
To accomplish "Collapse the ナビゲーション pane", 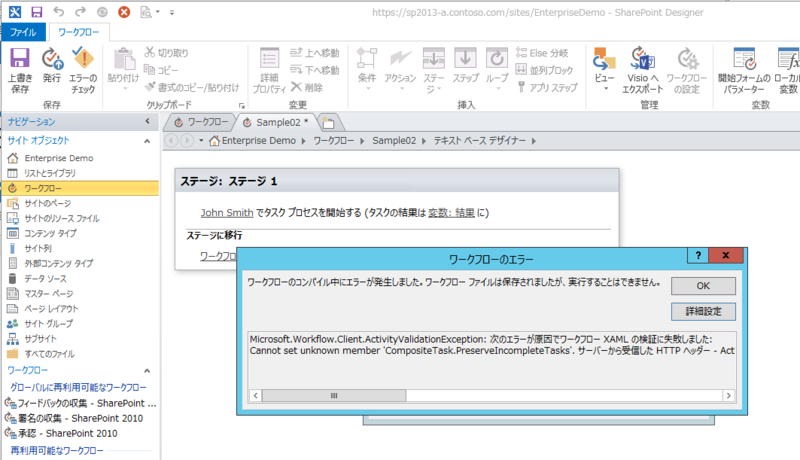I will pyautogui.click(x=147, y=121).
